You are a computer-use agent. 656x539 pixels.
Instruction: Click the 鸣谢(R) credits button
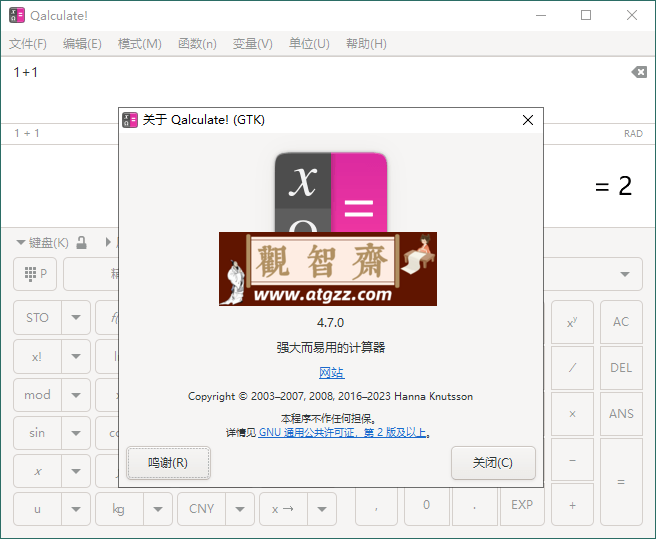(x=168, y=463)
